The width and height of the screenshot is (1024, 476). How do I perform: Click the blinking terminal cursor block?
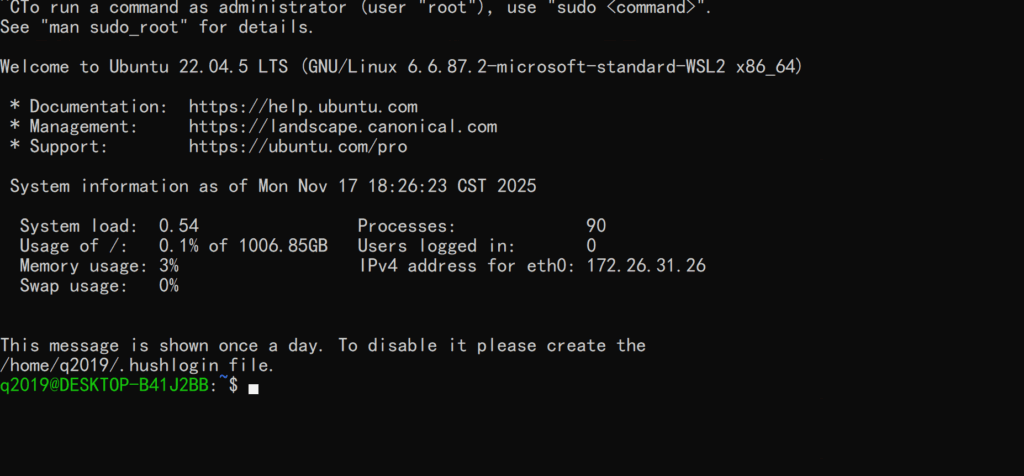[x=253, y=387]
